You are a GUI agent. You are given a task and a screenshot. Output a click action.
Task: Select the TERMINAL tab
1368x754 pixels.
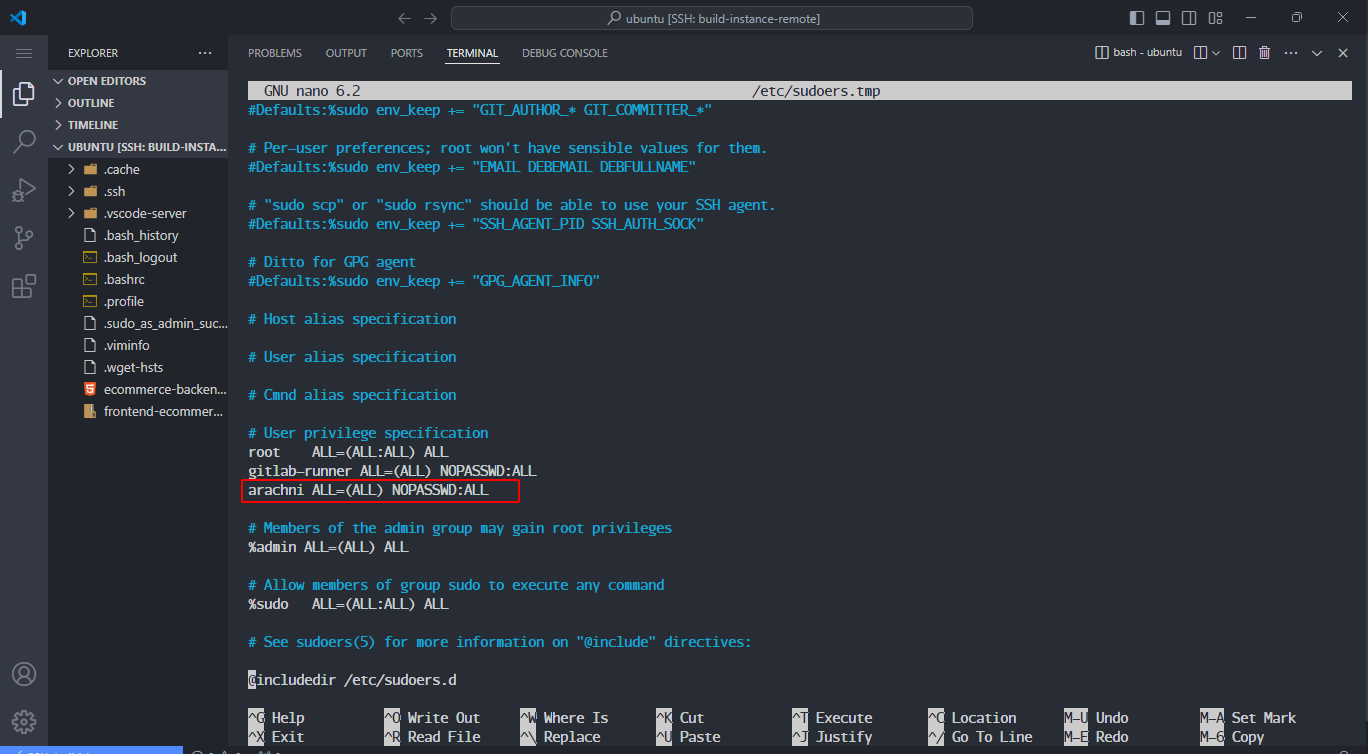pyautogui.click(x=472, y=53)
